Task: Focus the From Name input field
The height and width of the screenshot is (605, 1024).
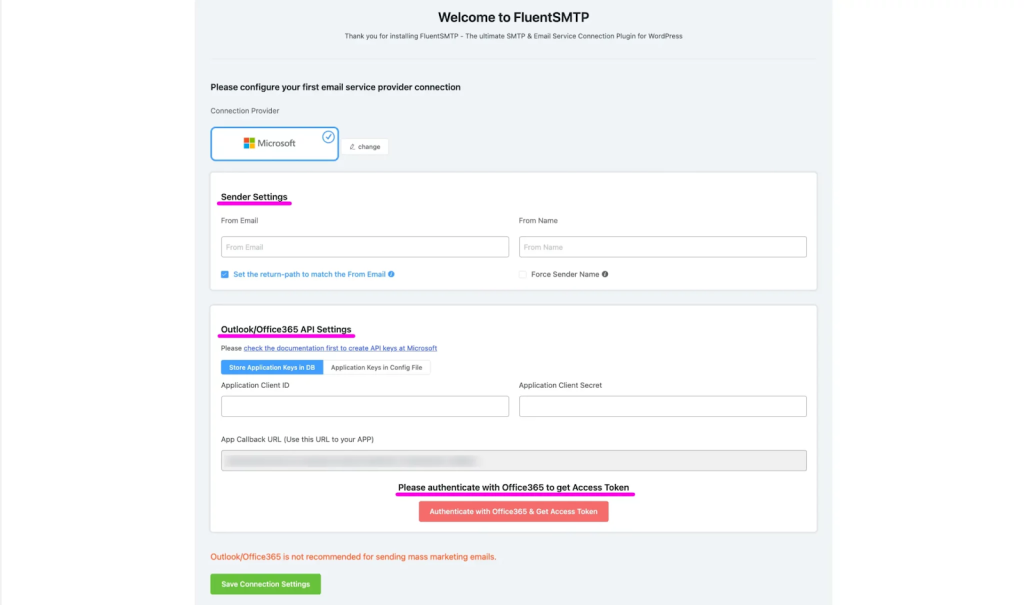Action: 662,247
